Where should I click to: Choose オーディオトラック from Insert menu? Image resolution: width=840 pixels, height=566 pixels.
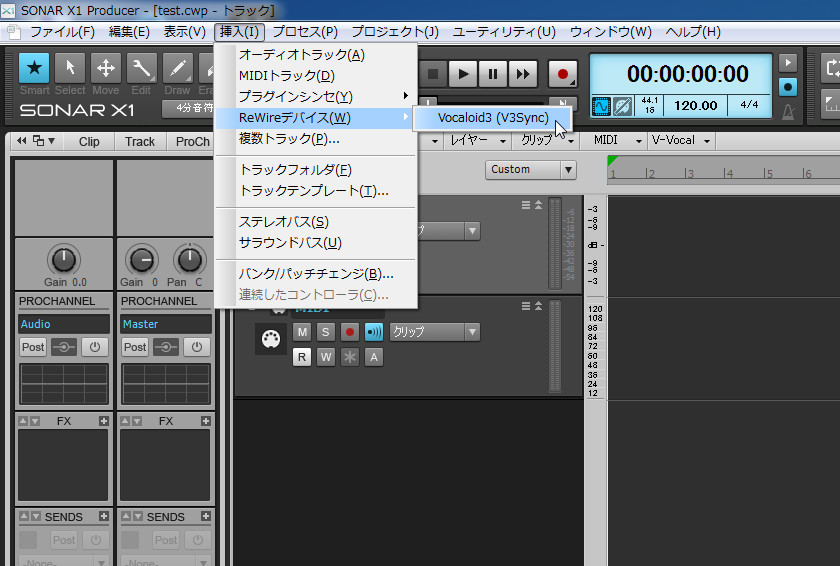coord(316,55)
